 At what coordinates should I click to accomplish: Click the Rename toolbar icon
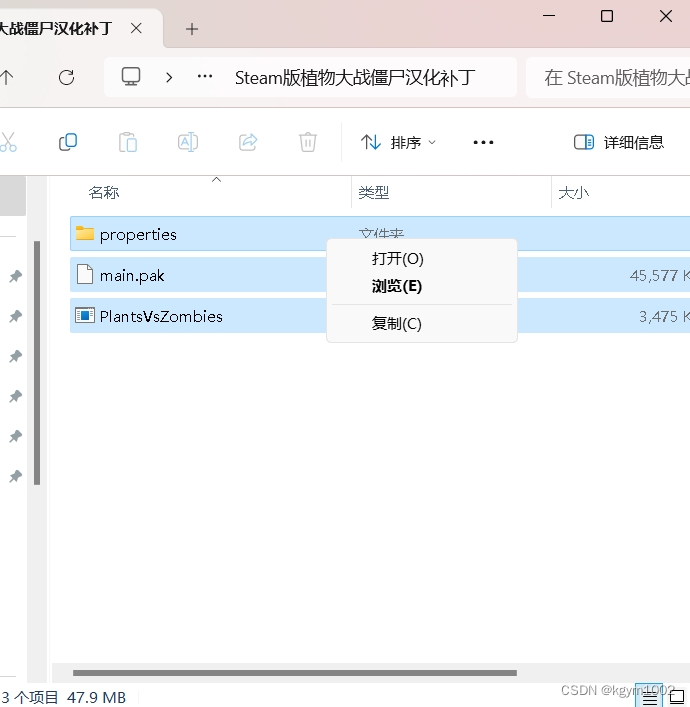188,142
